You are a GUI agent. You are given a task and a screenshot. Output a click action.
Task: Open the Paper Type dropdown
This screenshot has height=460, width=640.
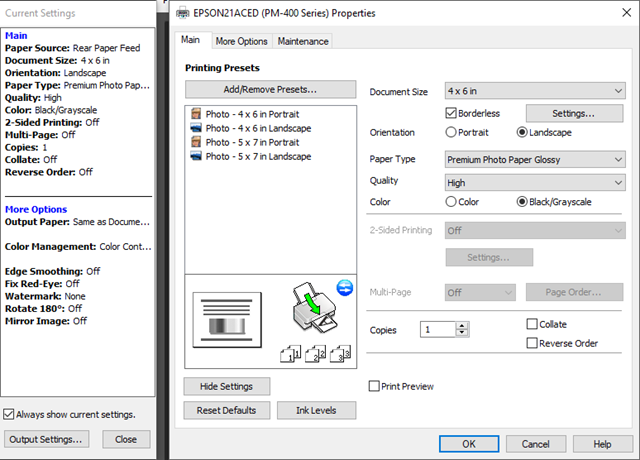pos(535,160)
